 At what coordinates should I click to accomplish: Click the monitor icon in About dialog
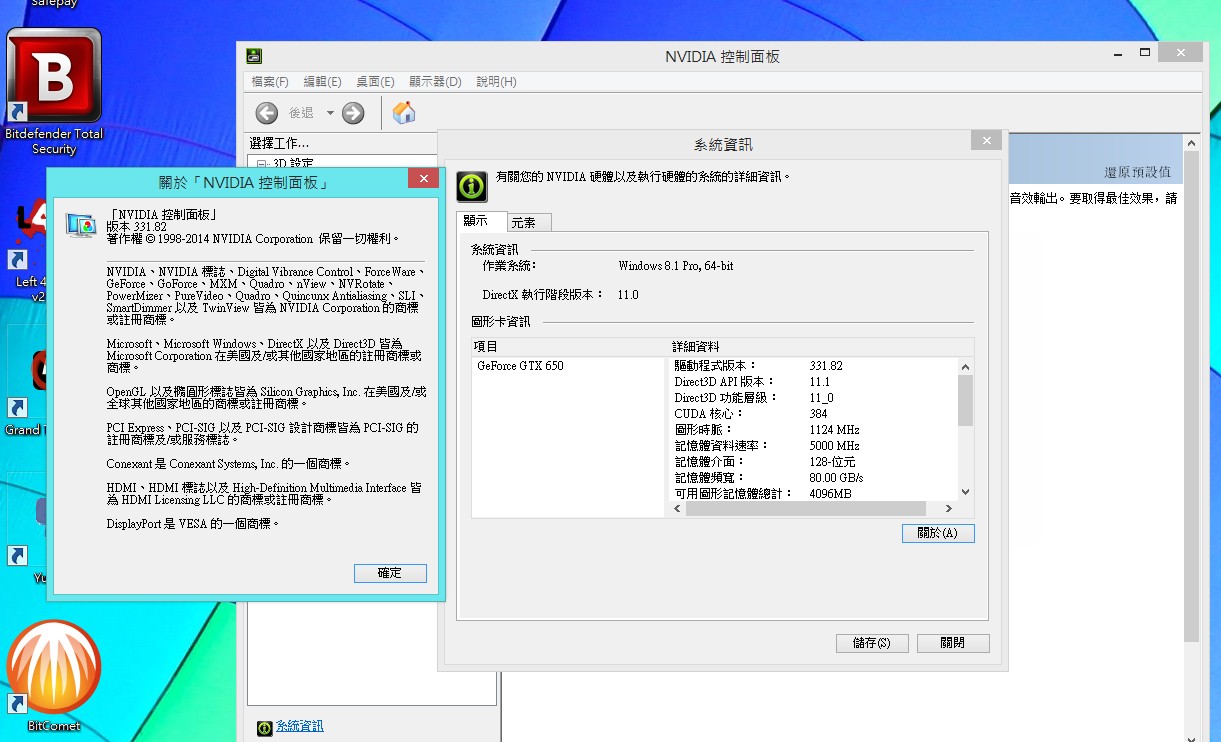click(81, 225)
